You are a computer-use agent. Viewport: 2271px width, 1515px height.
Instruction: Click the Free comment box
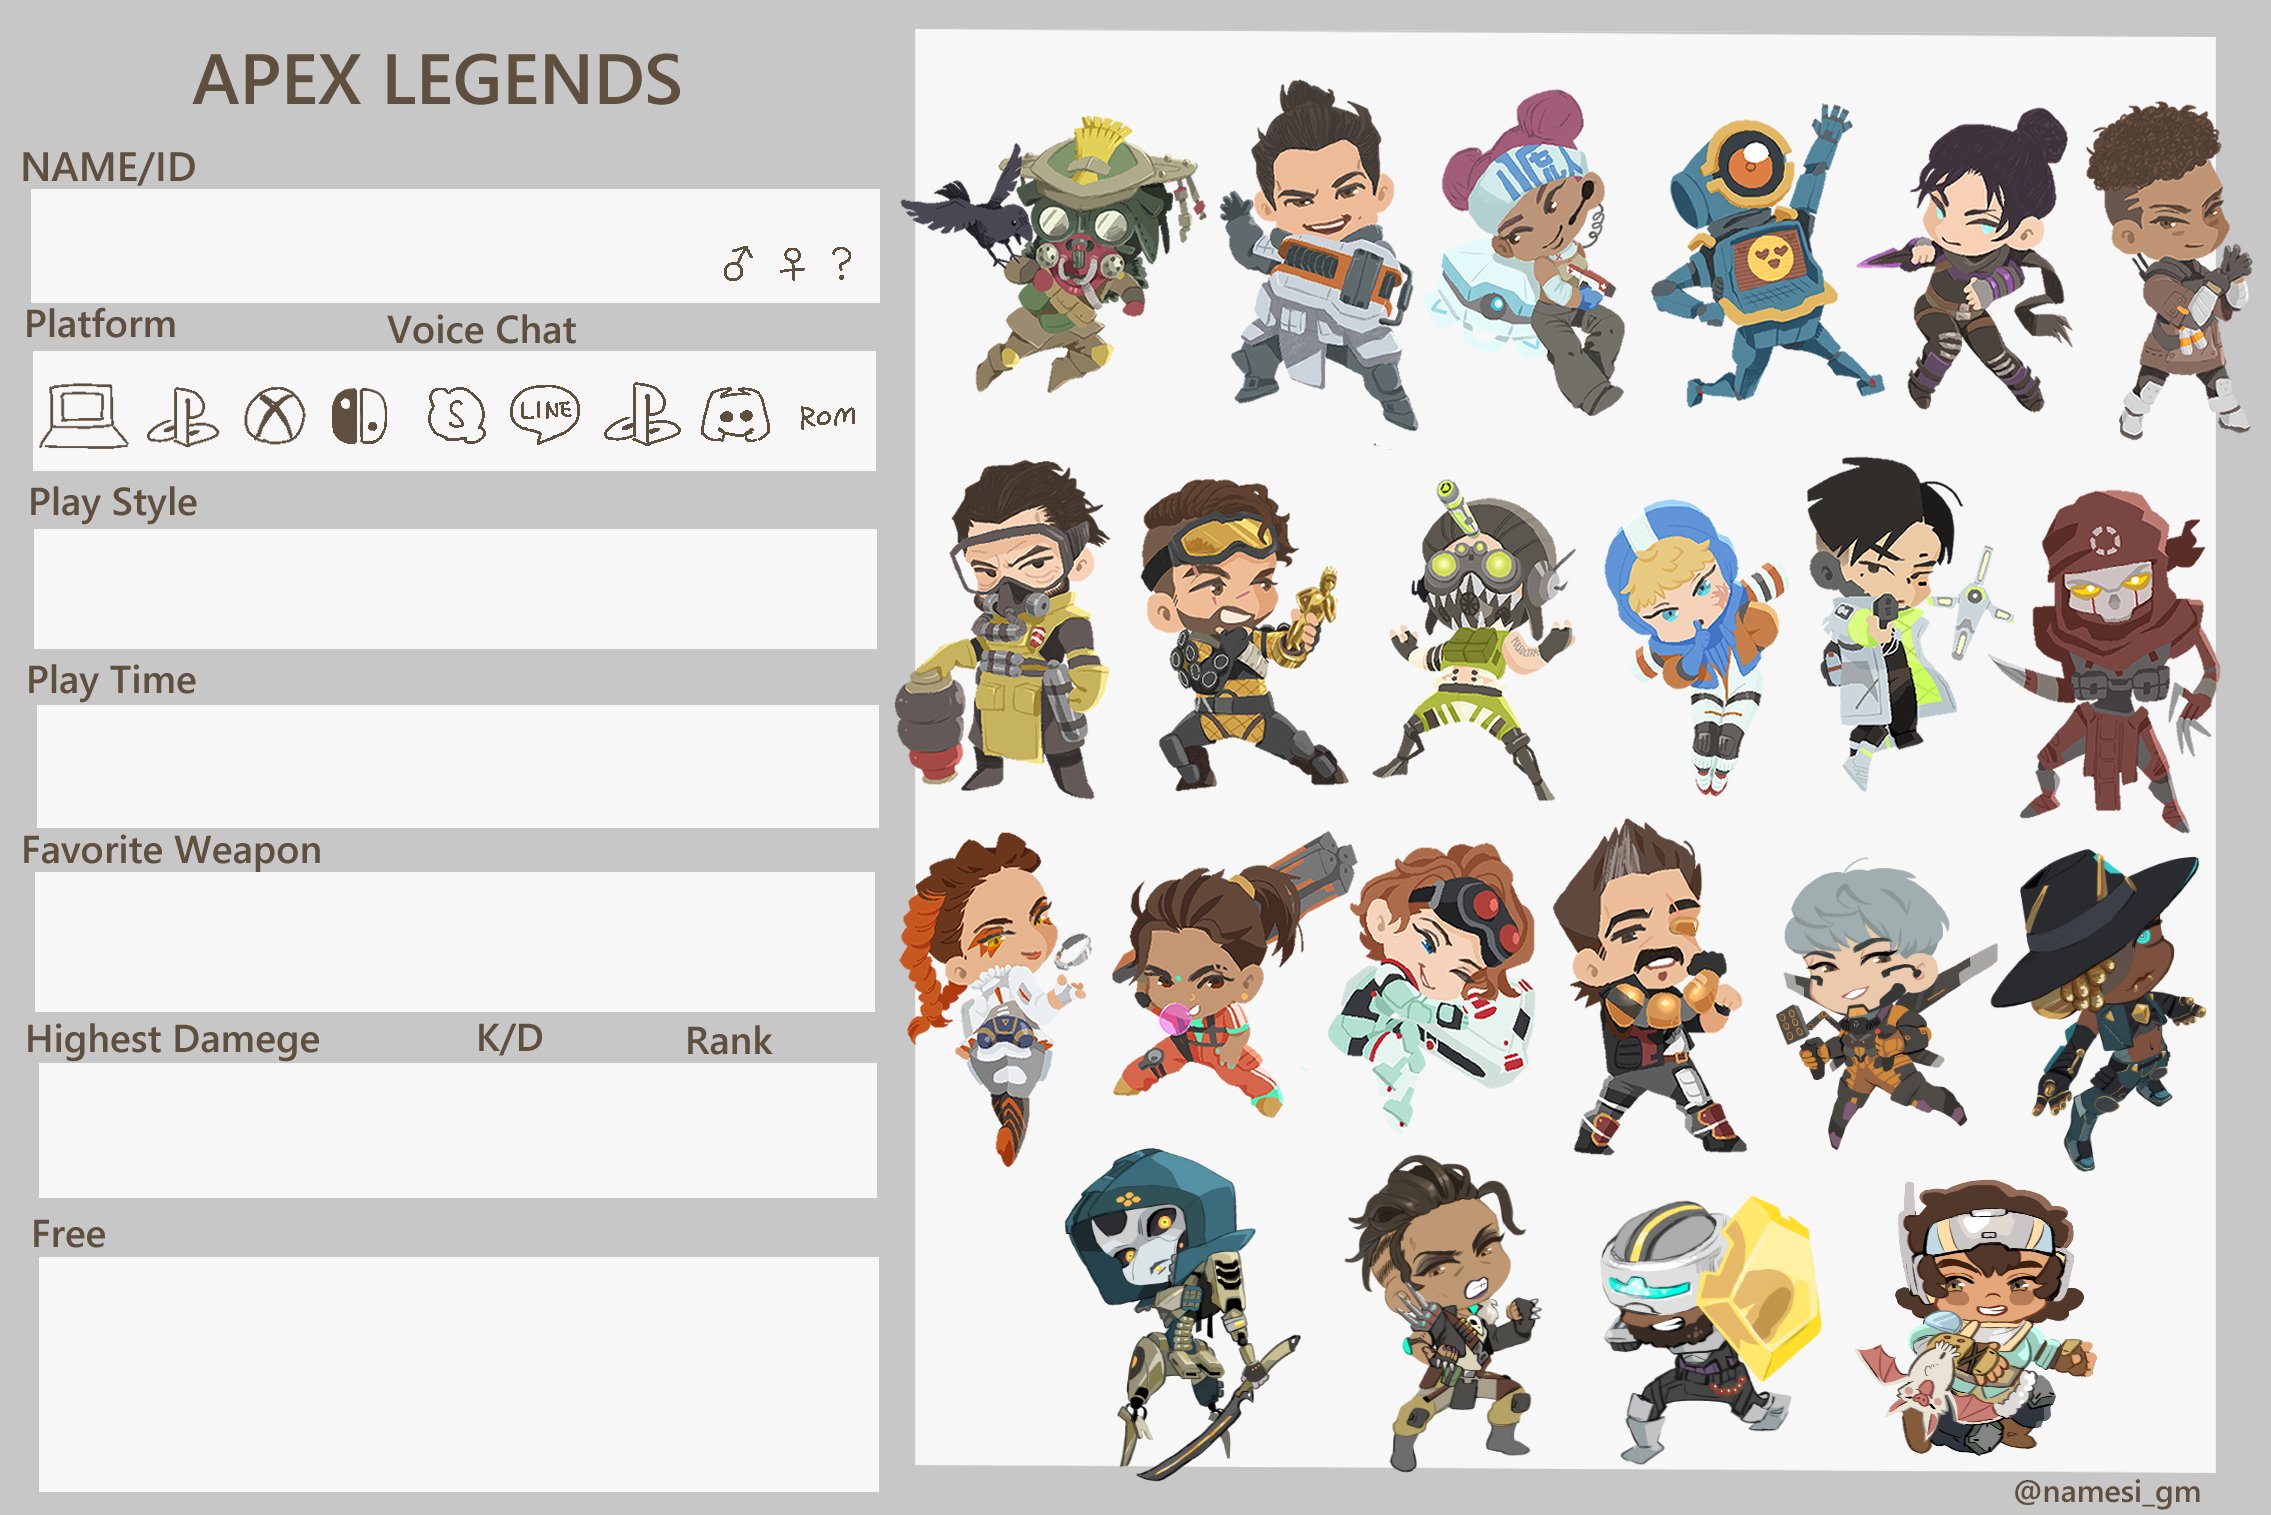[459, 1374]
